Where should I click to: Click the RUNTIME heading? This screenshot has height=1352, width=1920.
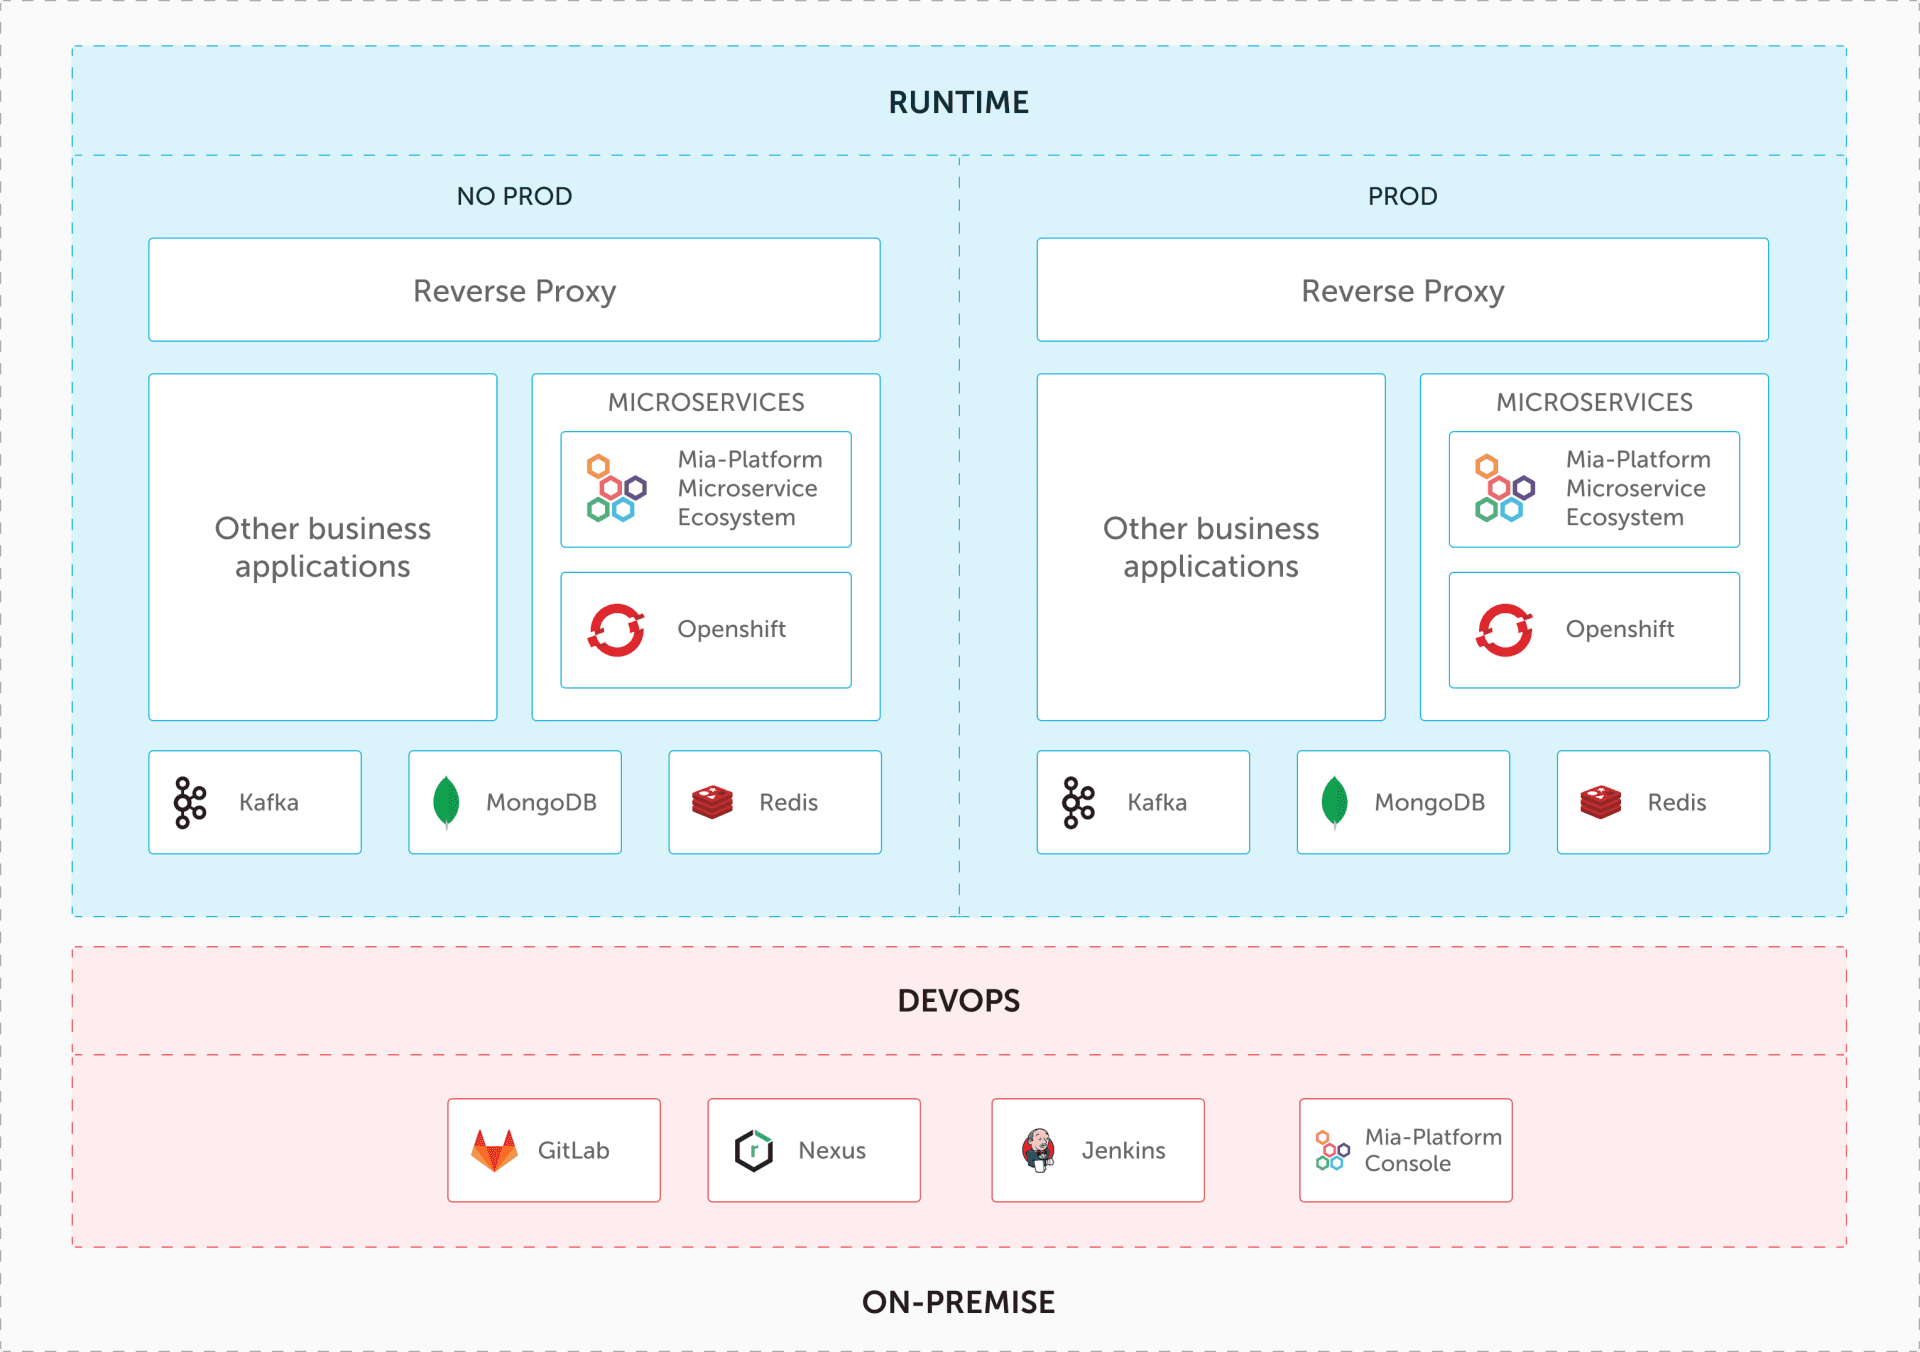point(958,102)
